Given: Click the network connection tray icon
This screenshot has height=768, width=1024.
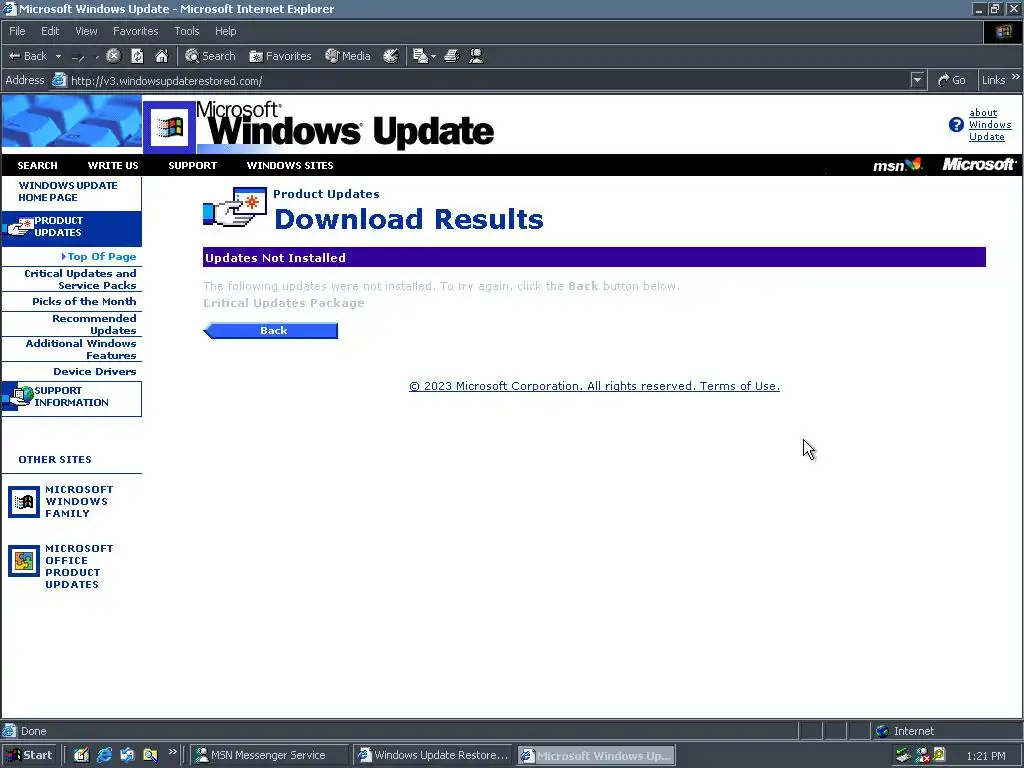Looking at the screenshot, I should coord(903,756).
